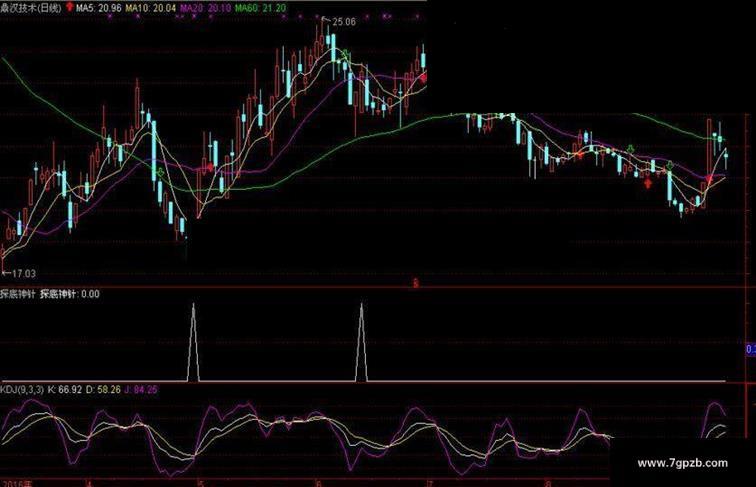Screen dimensions: 756x487
Task: Click the green 'MA60: 21.20' label
Action: pyautogui.click(x=260, y=8)
